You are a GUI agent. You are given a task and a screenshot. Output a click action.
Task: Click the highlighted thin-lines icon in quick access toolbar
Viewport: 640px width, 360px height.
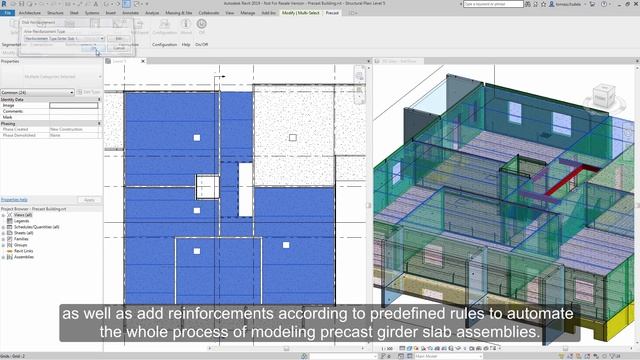point(127,4)
